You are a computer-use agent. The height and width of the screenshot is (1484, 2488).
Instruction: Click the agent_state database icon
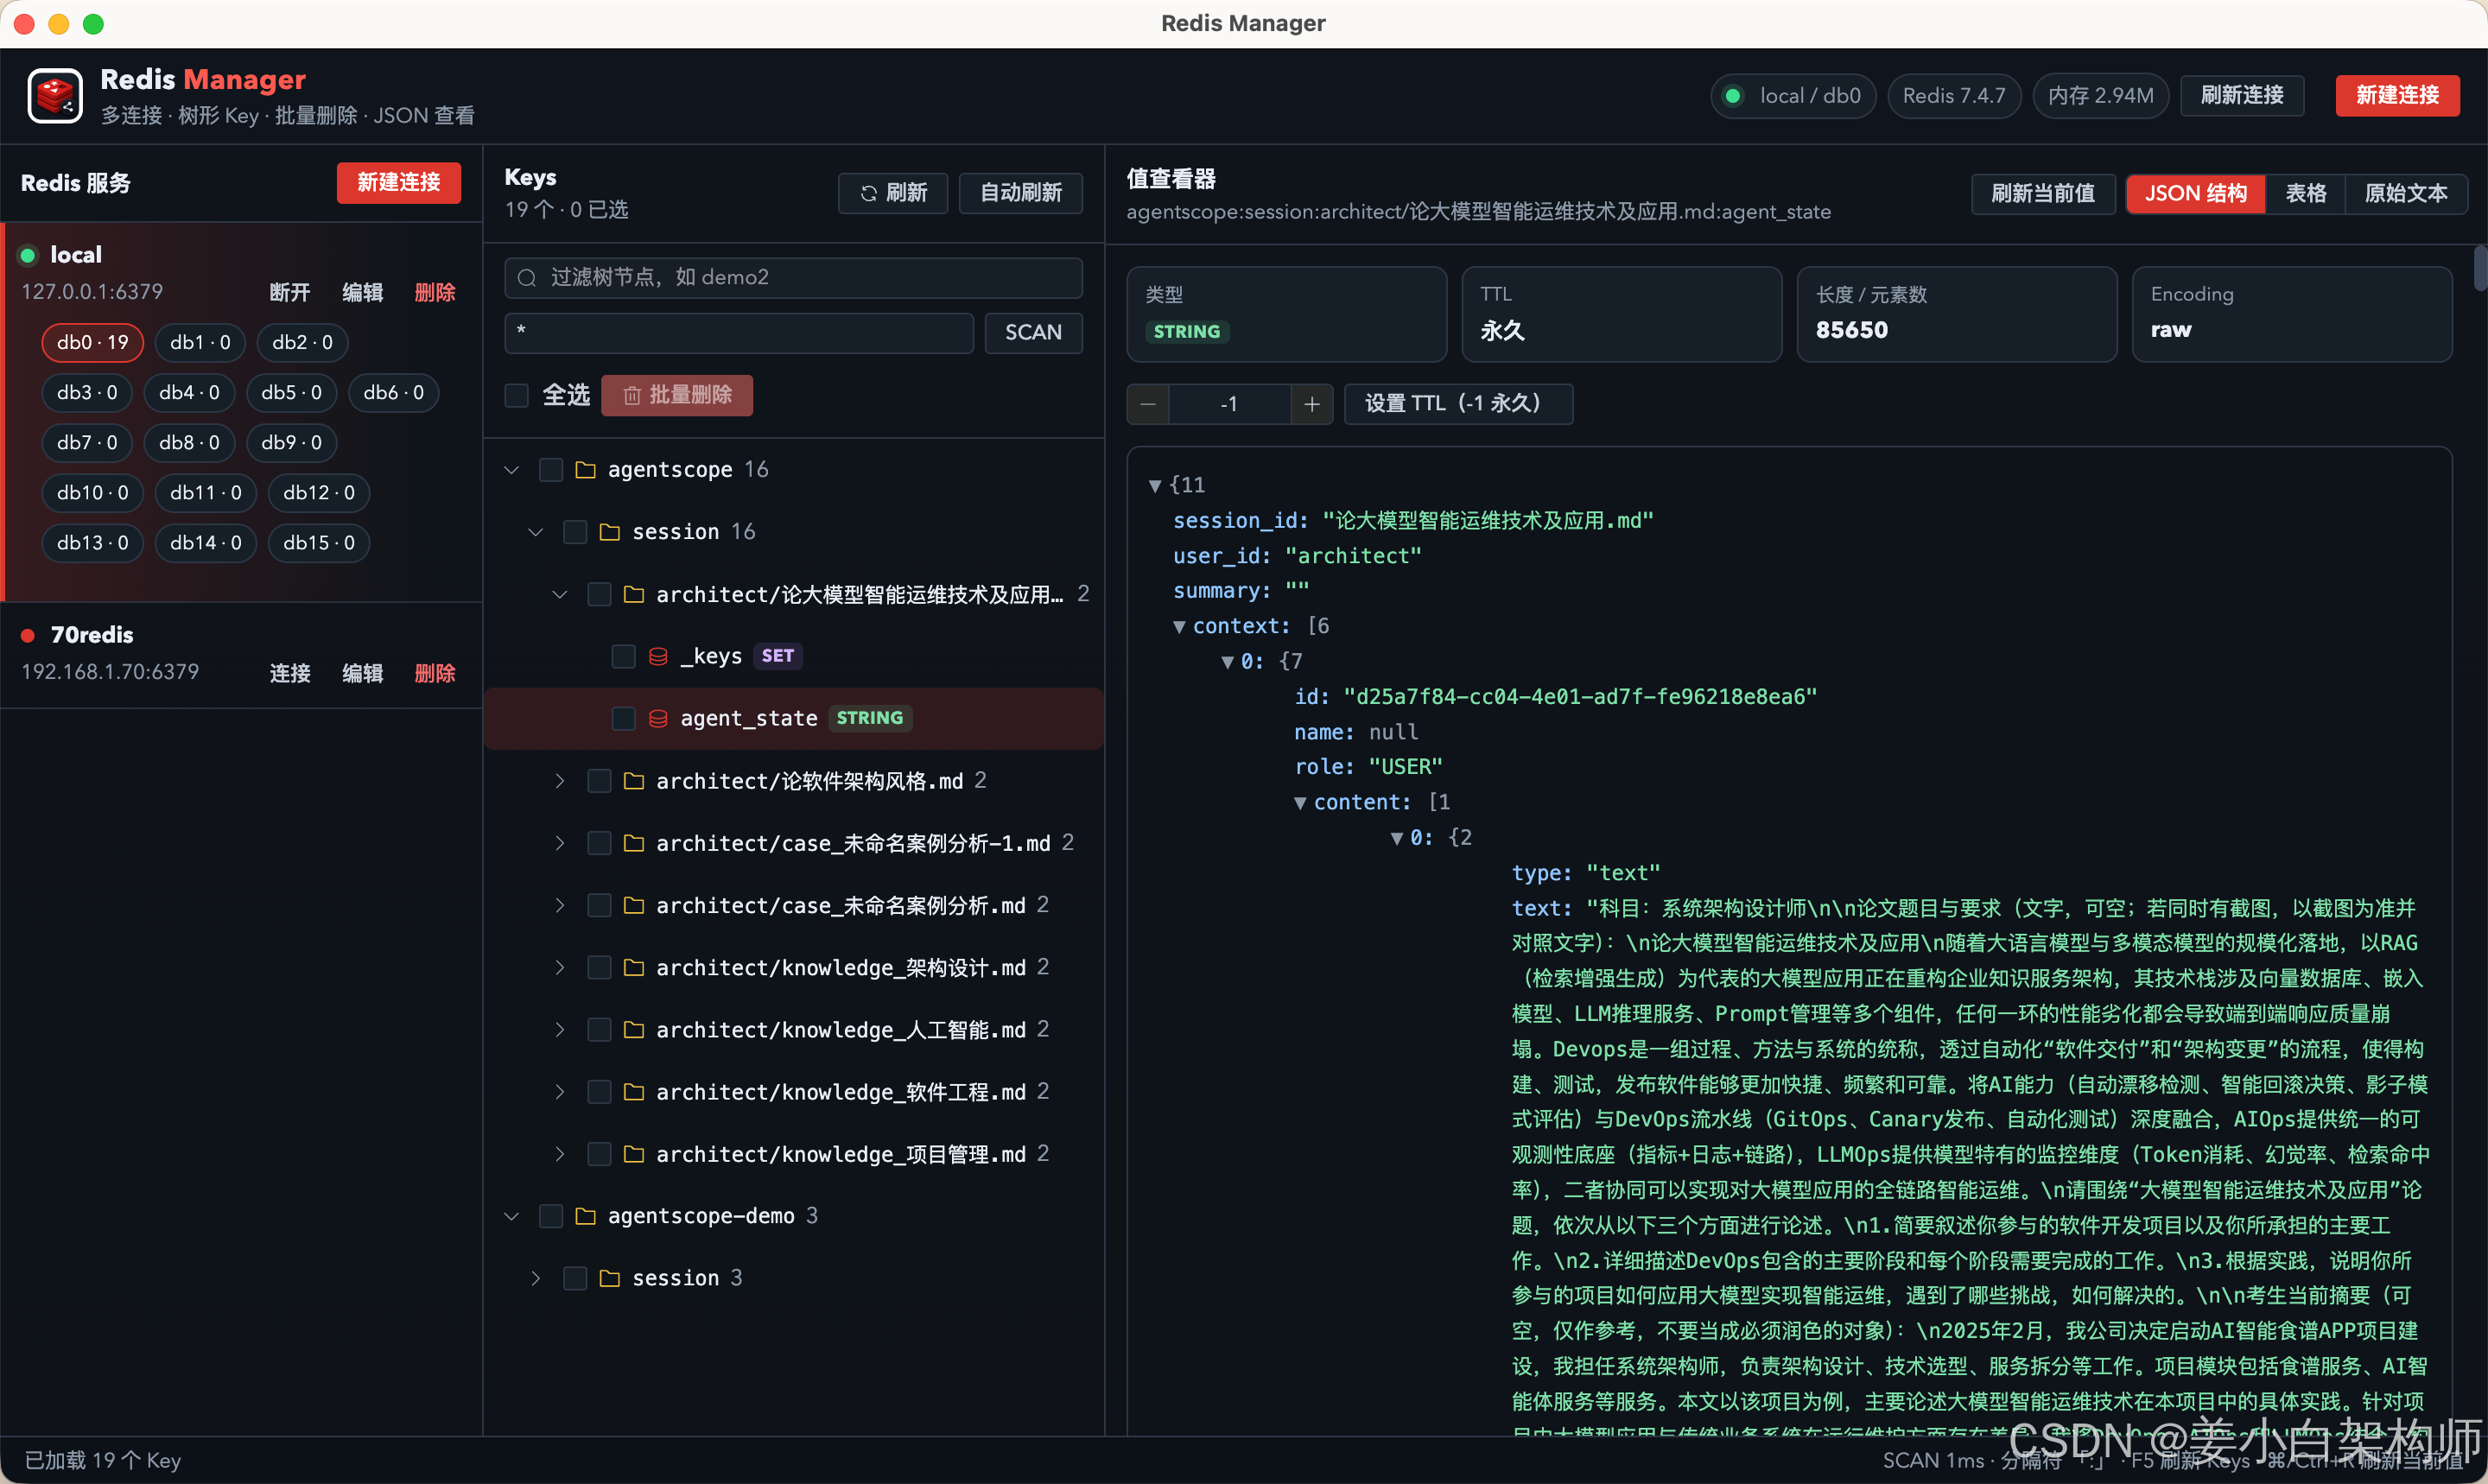click(658, 718)
